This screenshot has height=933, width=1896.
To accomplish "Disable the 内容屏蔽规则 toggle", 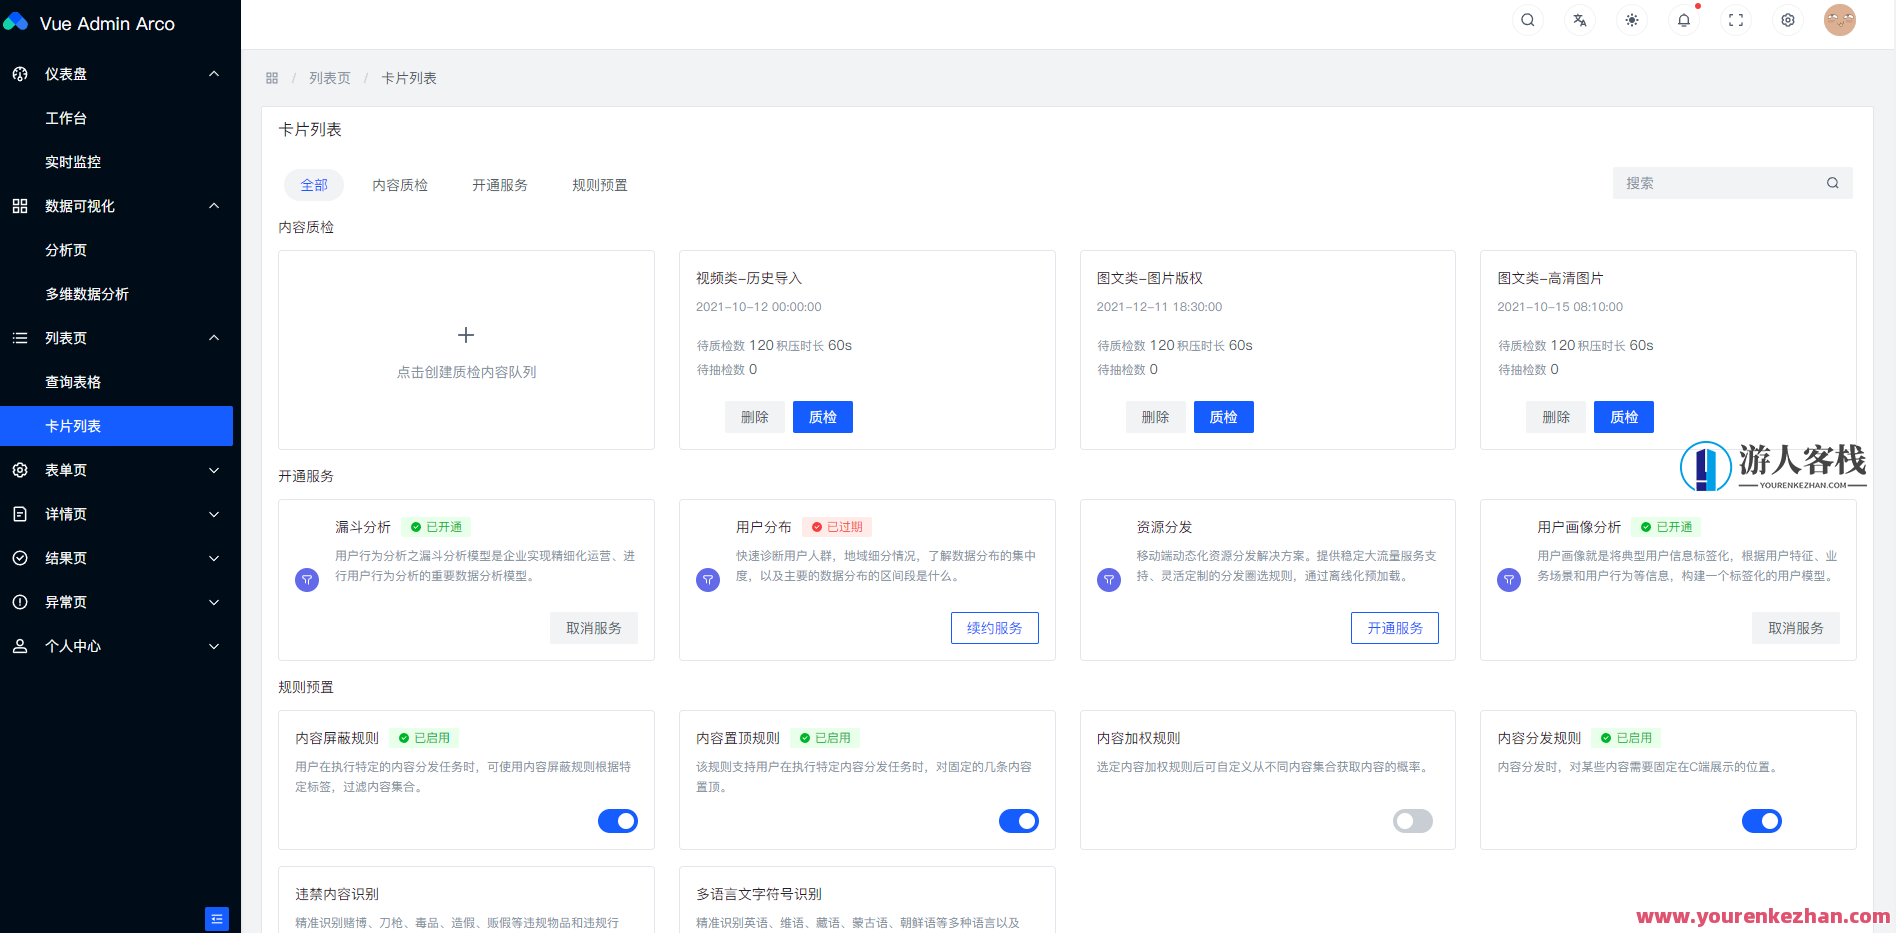I will tap(617, 820).
